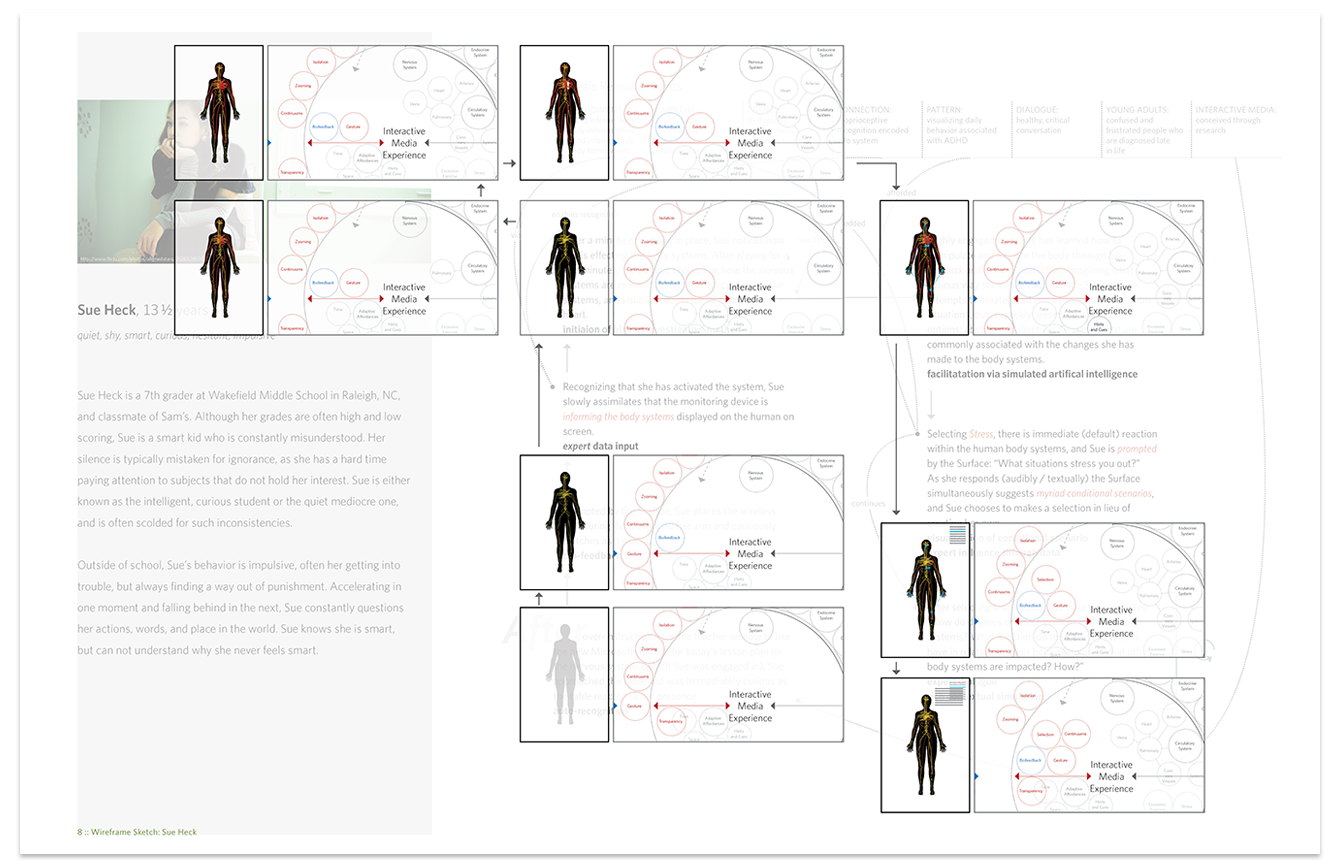
Task: Click Gesture bubble beside the grey silhouette panel
Action: [x=634, y=706]
